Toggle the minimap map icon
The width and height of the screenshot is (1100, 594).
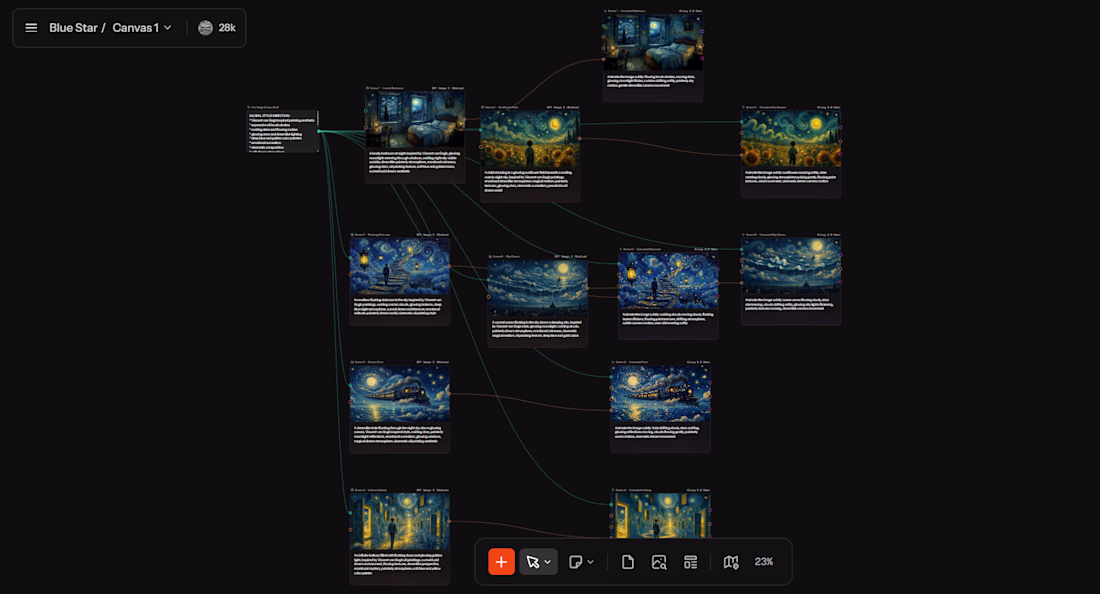click(731, 562)
